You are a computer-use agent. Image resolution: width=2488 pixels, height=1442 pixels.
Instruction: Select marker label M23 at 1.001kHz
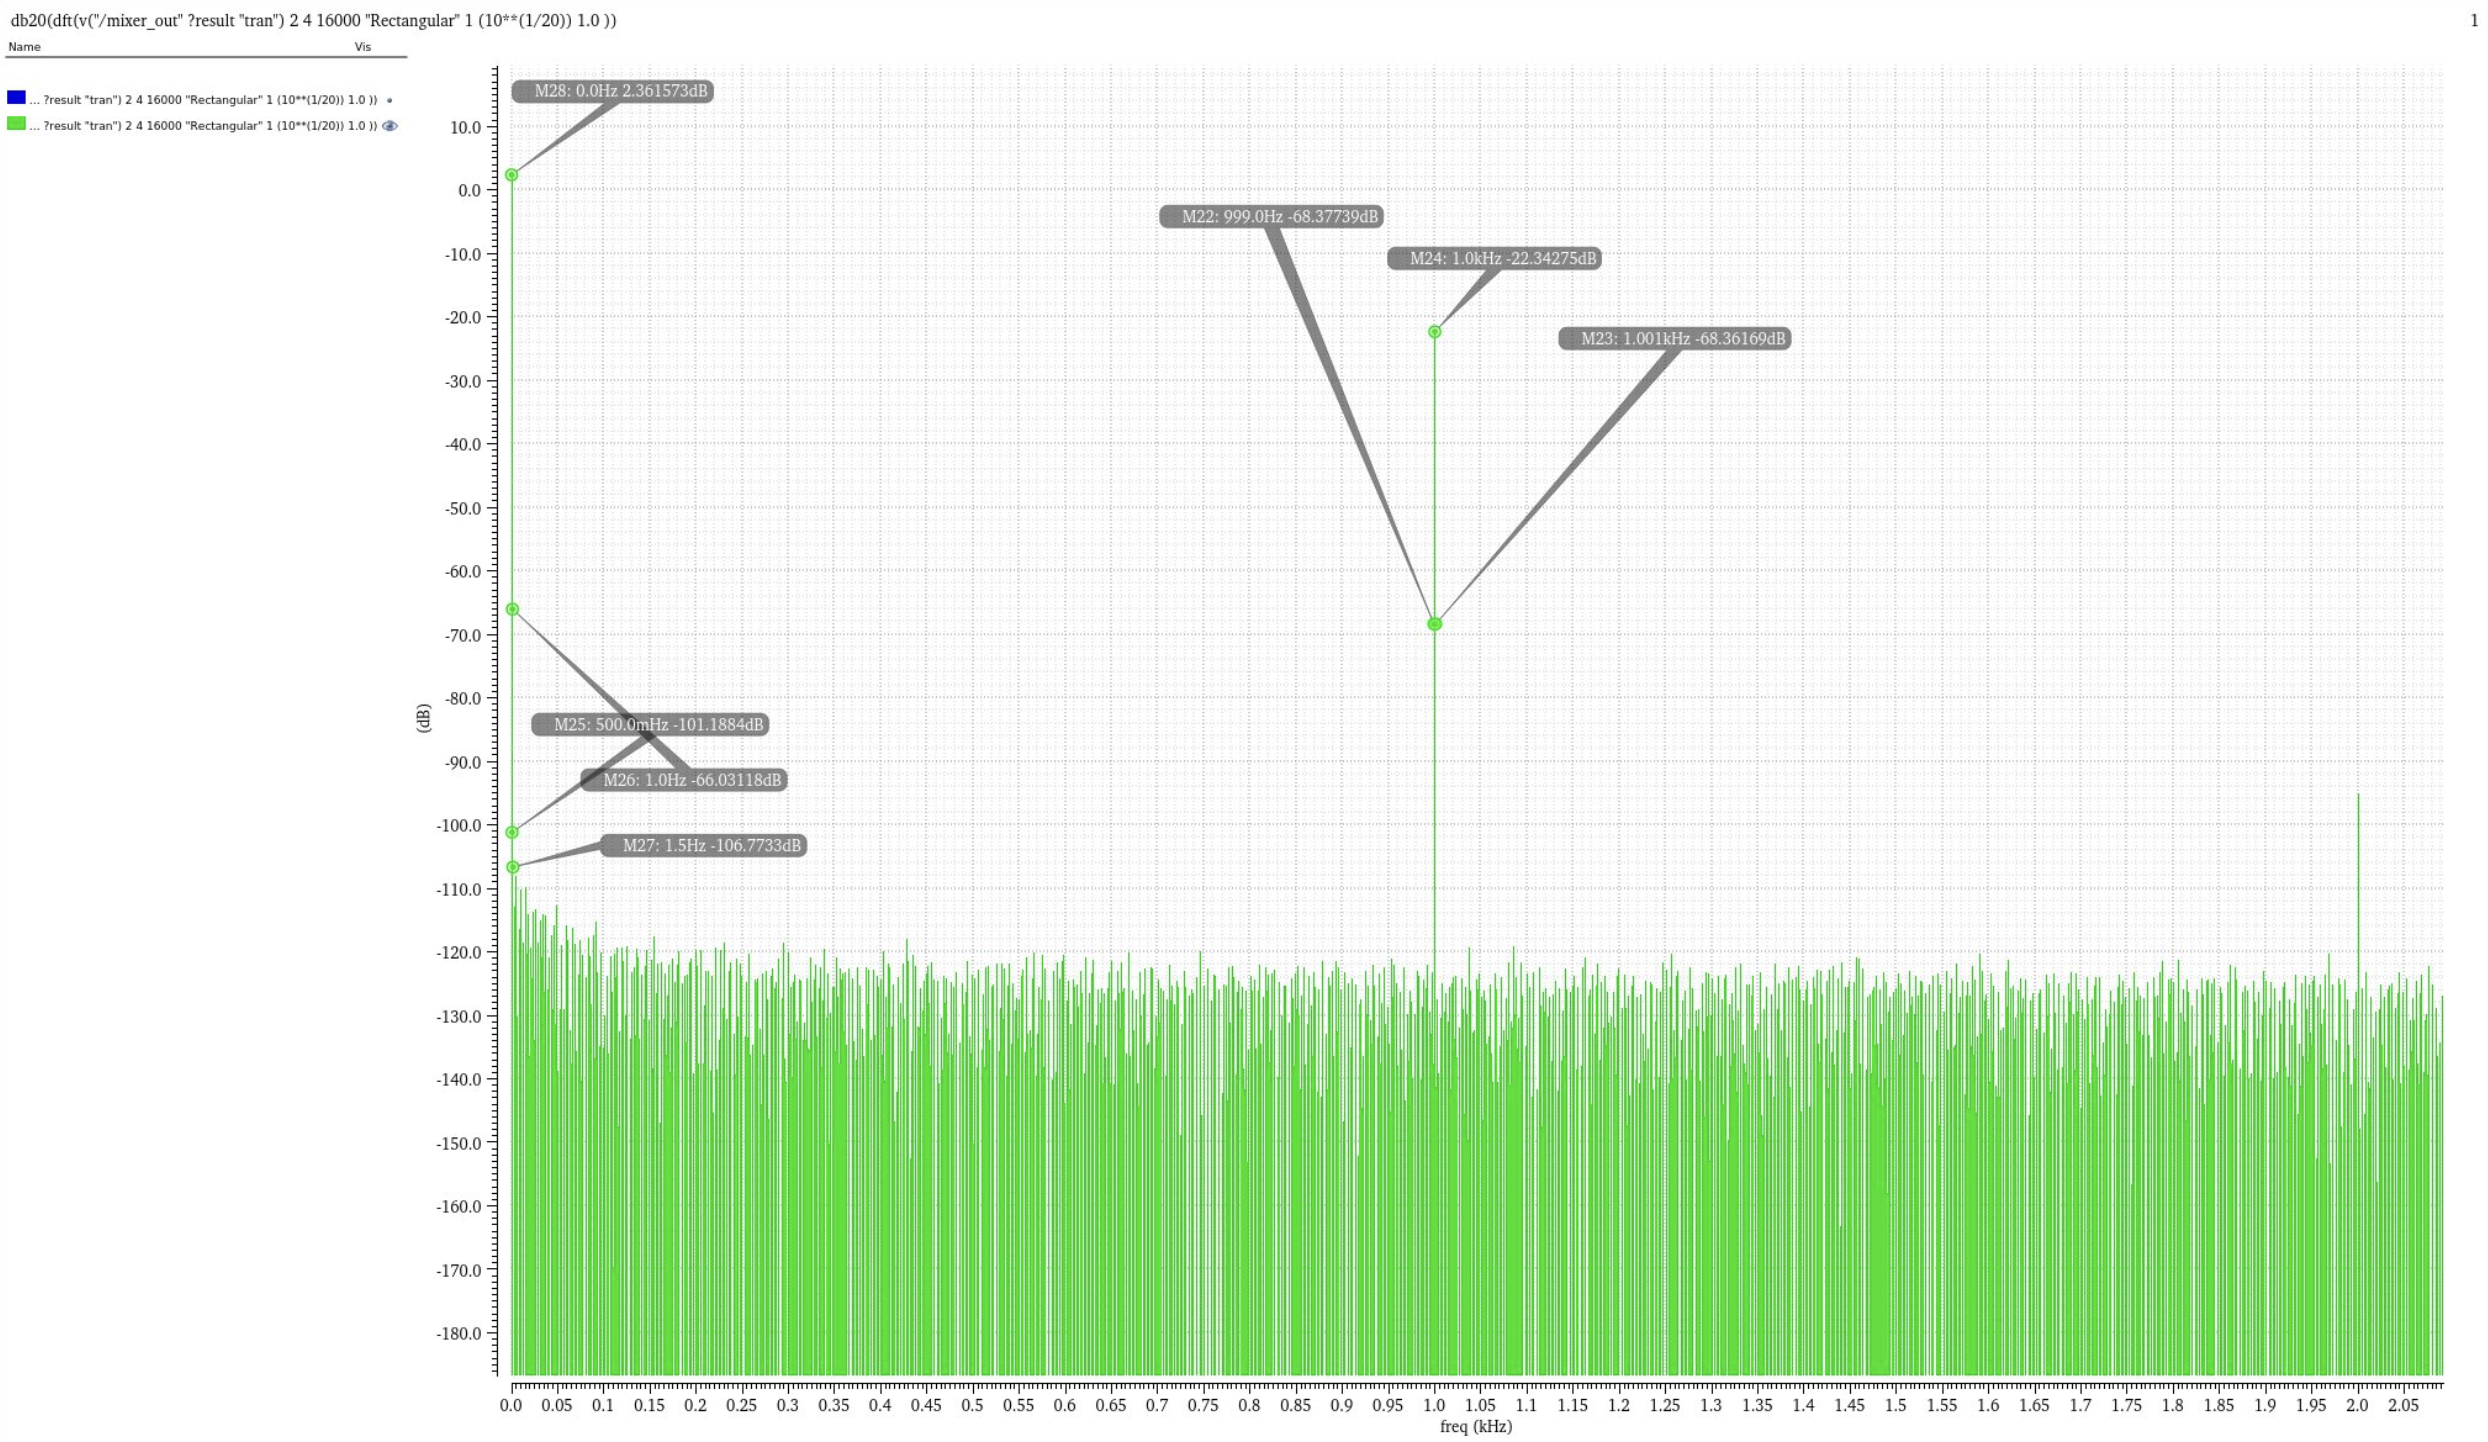1675,338
